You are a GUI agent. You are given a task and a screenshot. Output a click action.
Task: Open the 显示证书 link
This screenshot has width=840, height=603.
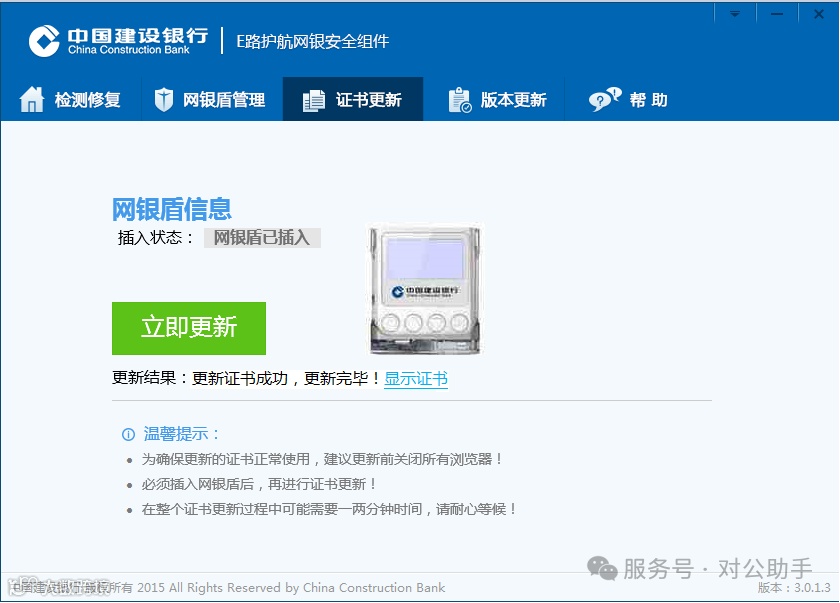coord(416,379)
